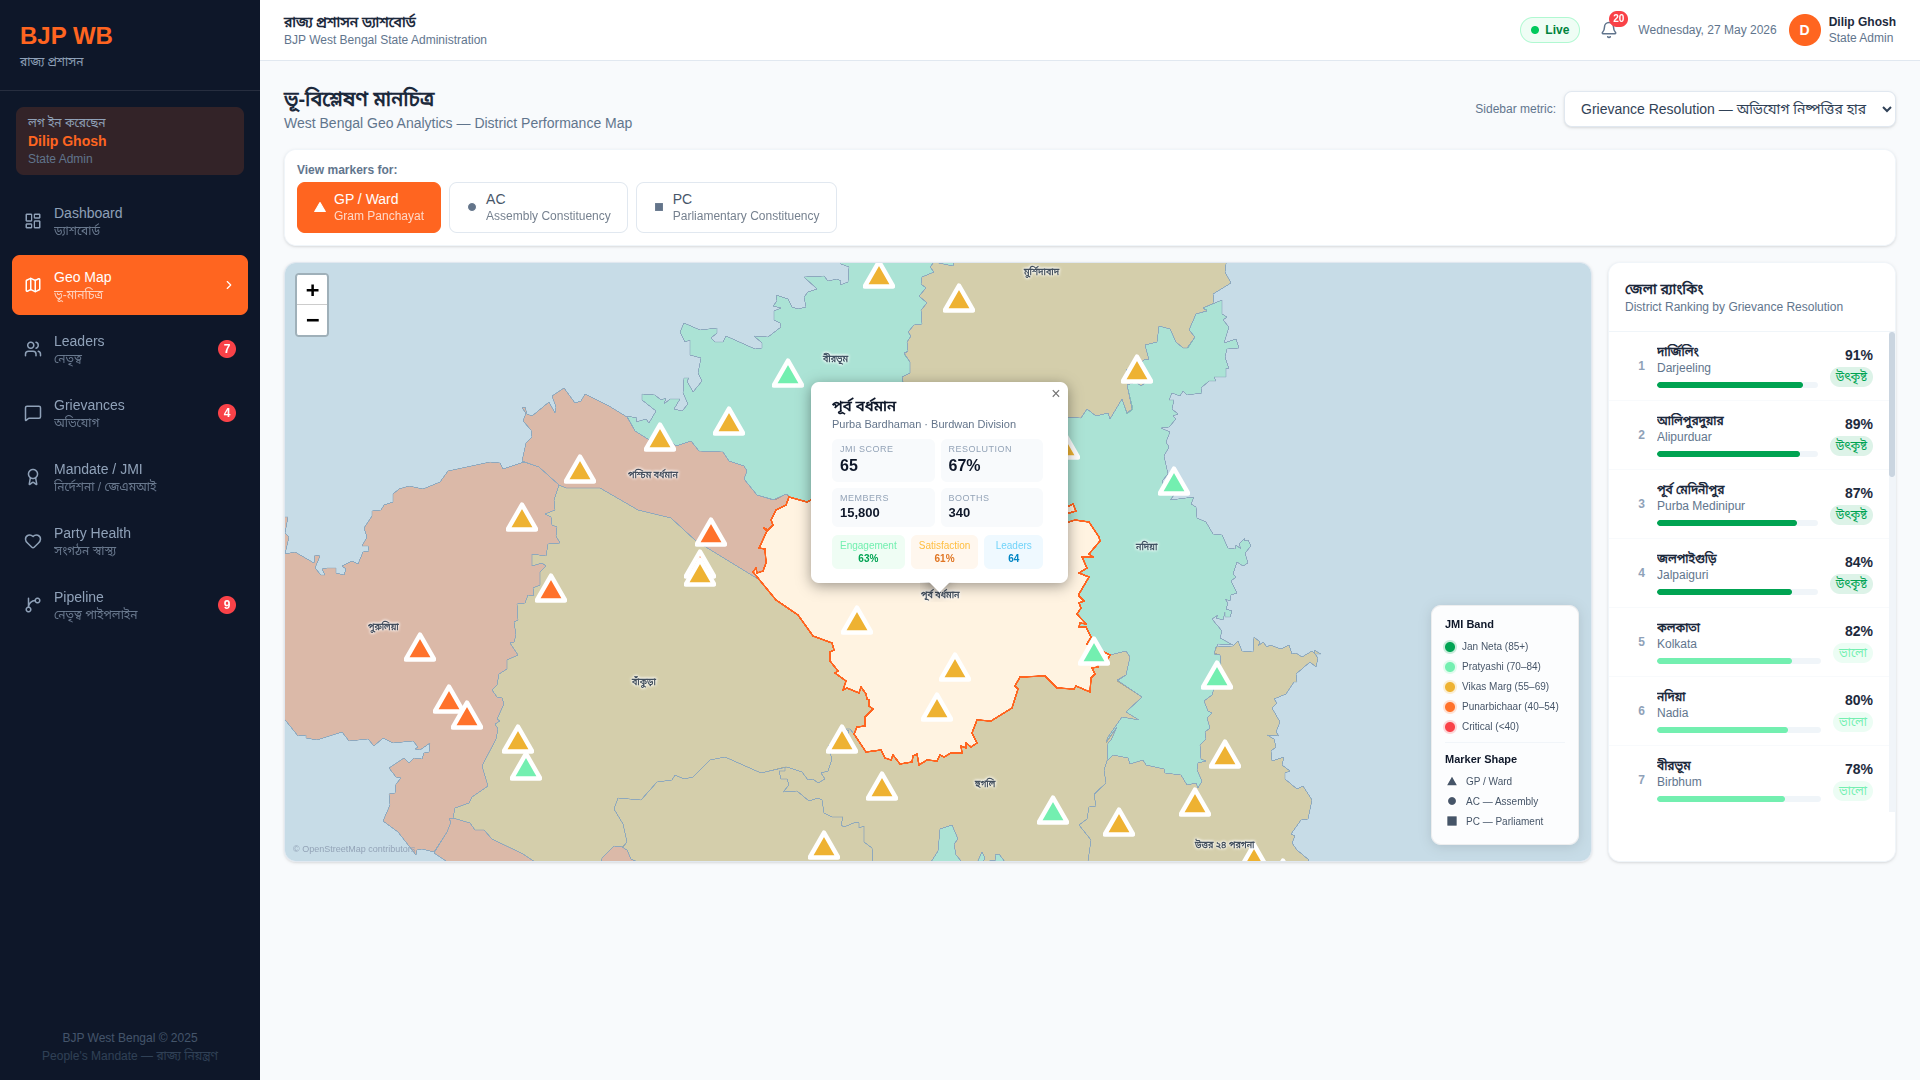Zoom out on the map
1920x1080 pixels.
pos(312,320)
